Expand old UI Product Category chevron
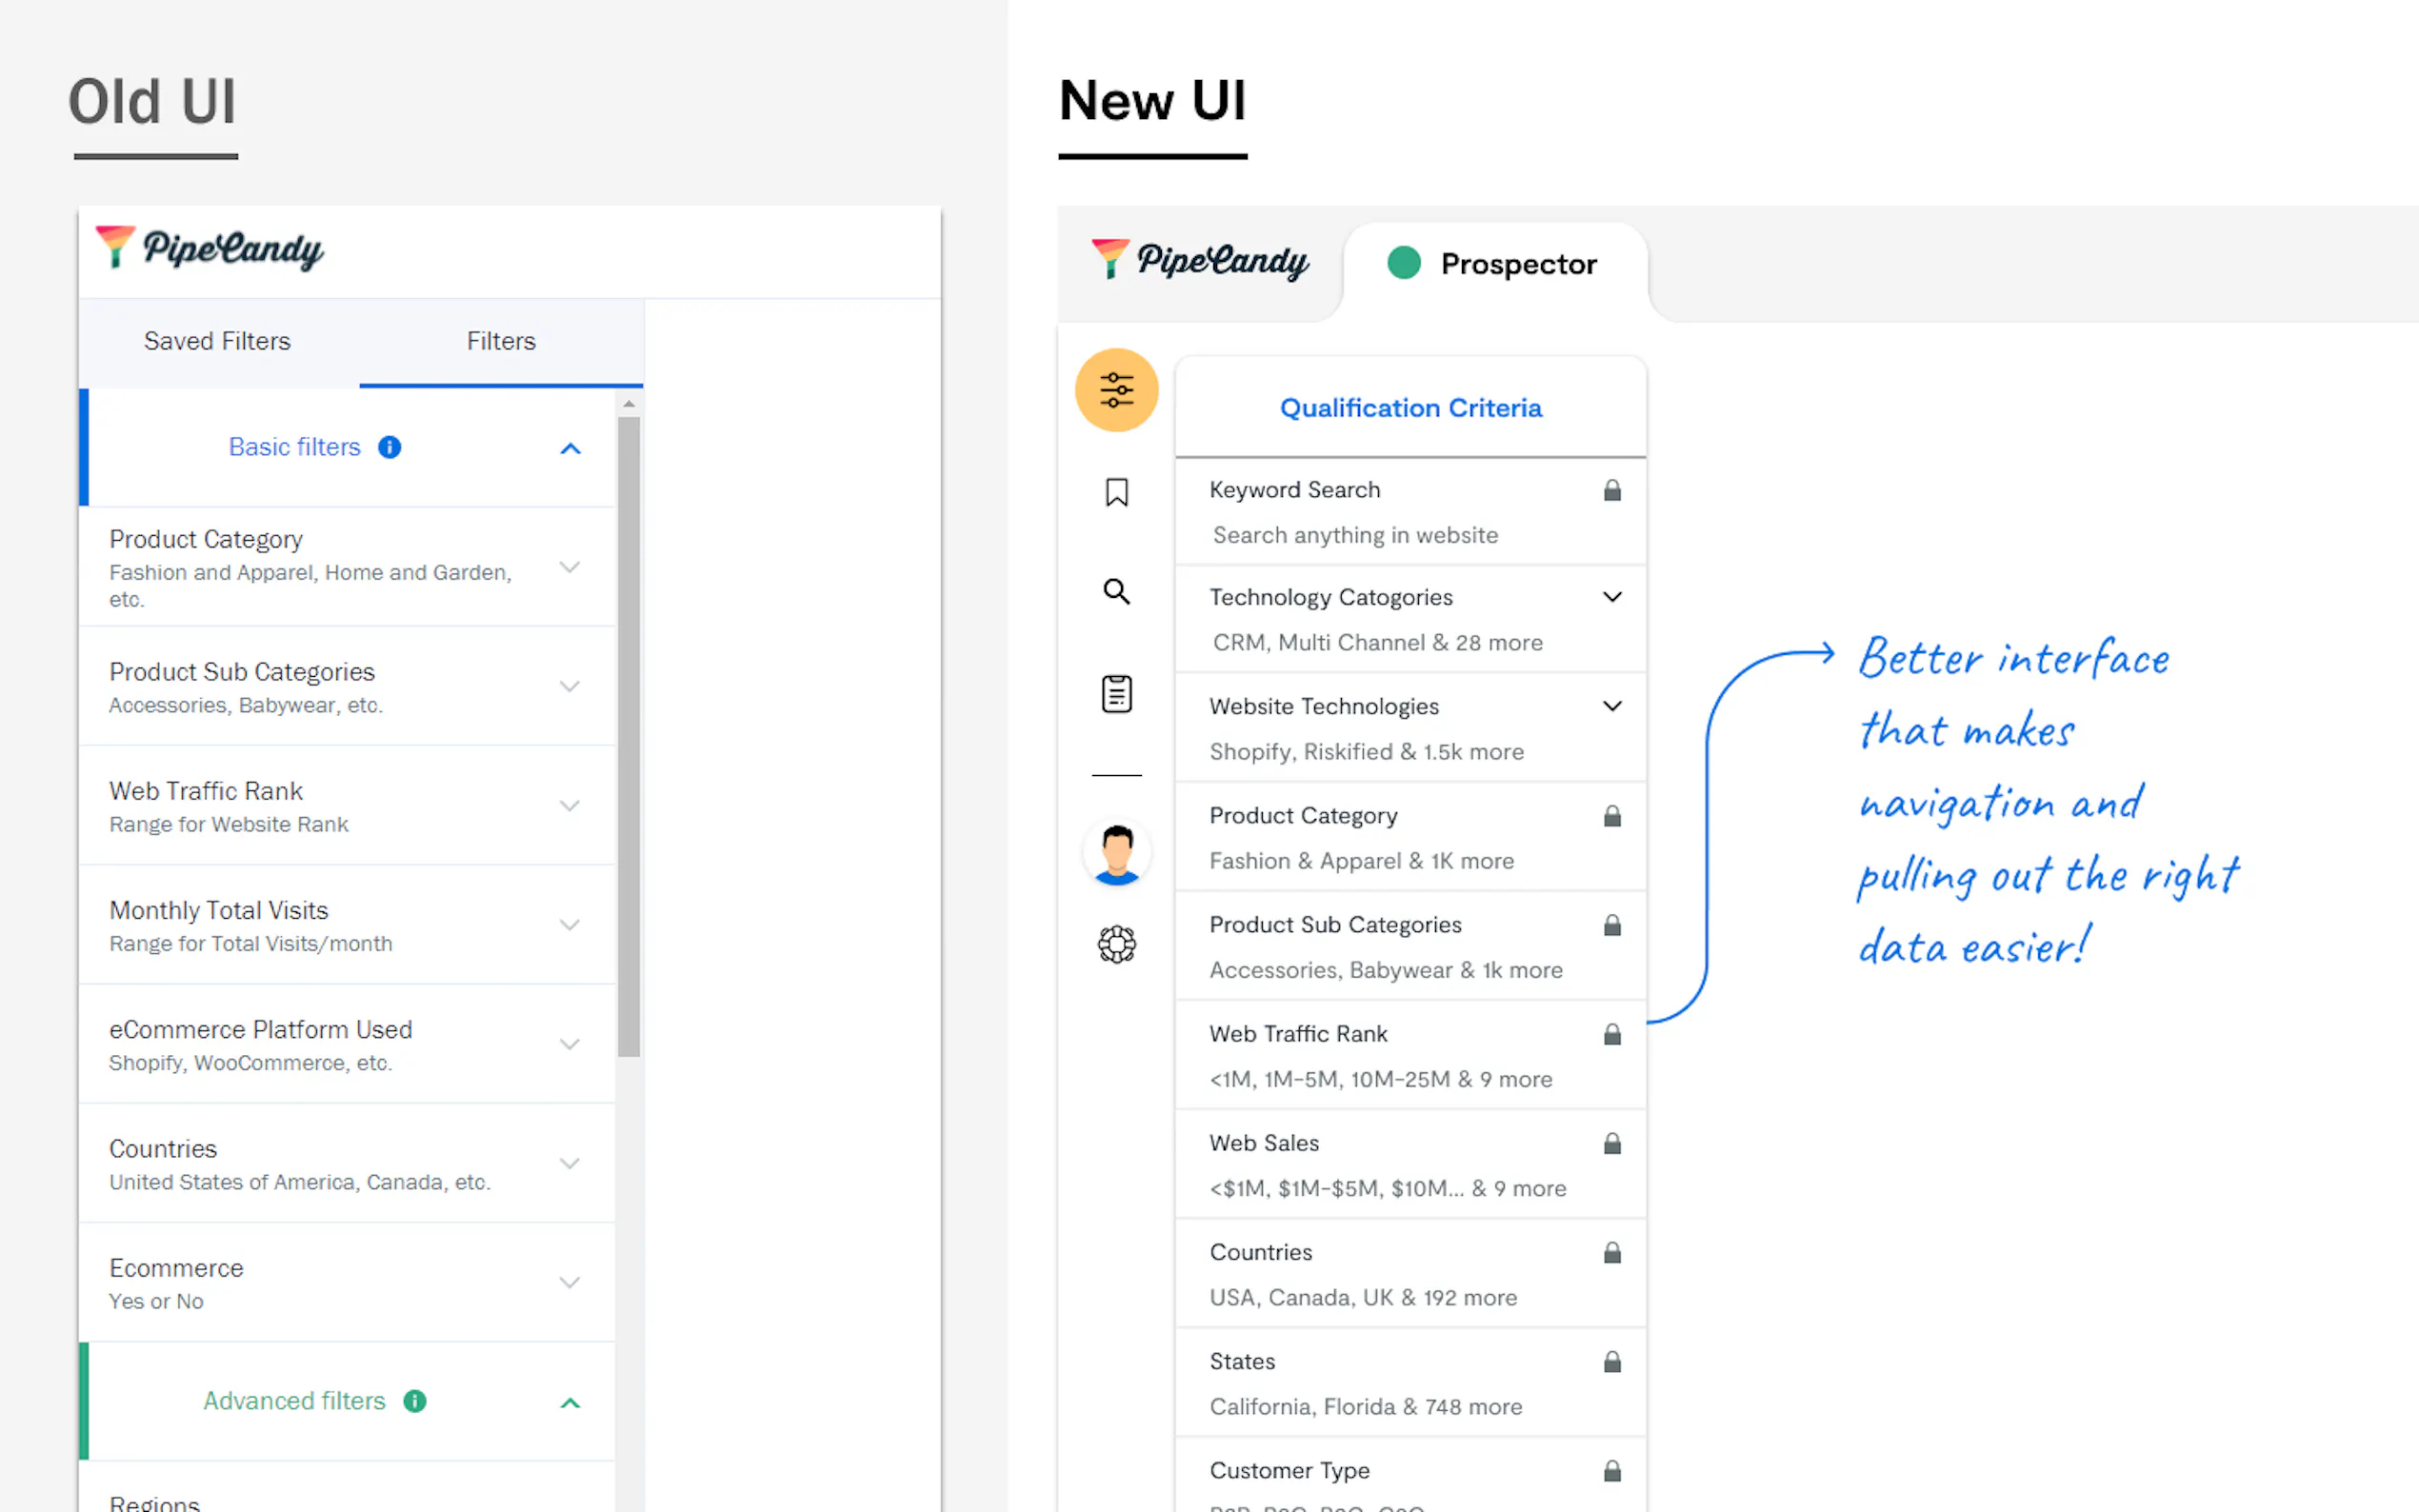 click(x=569, y=567)
